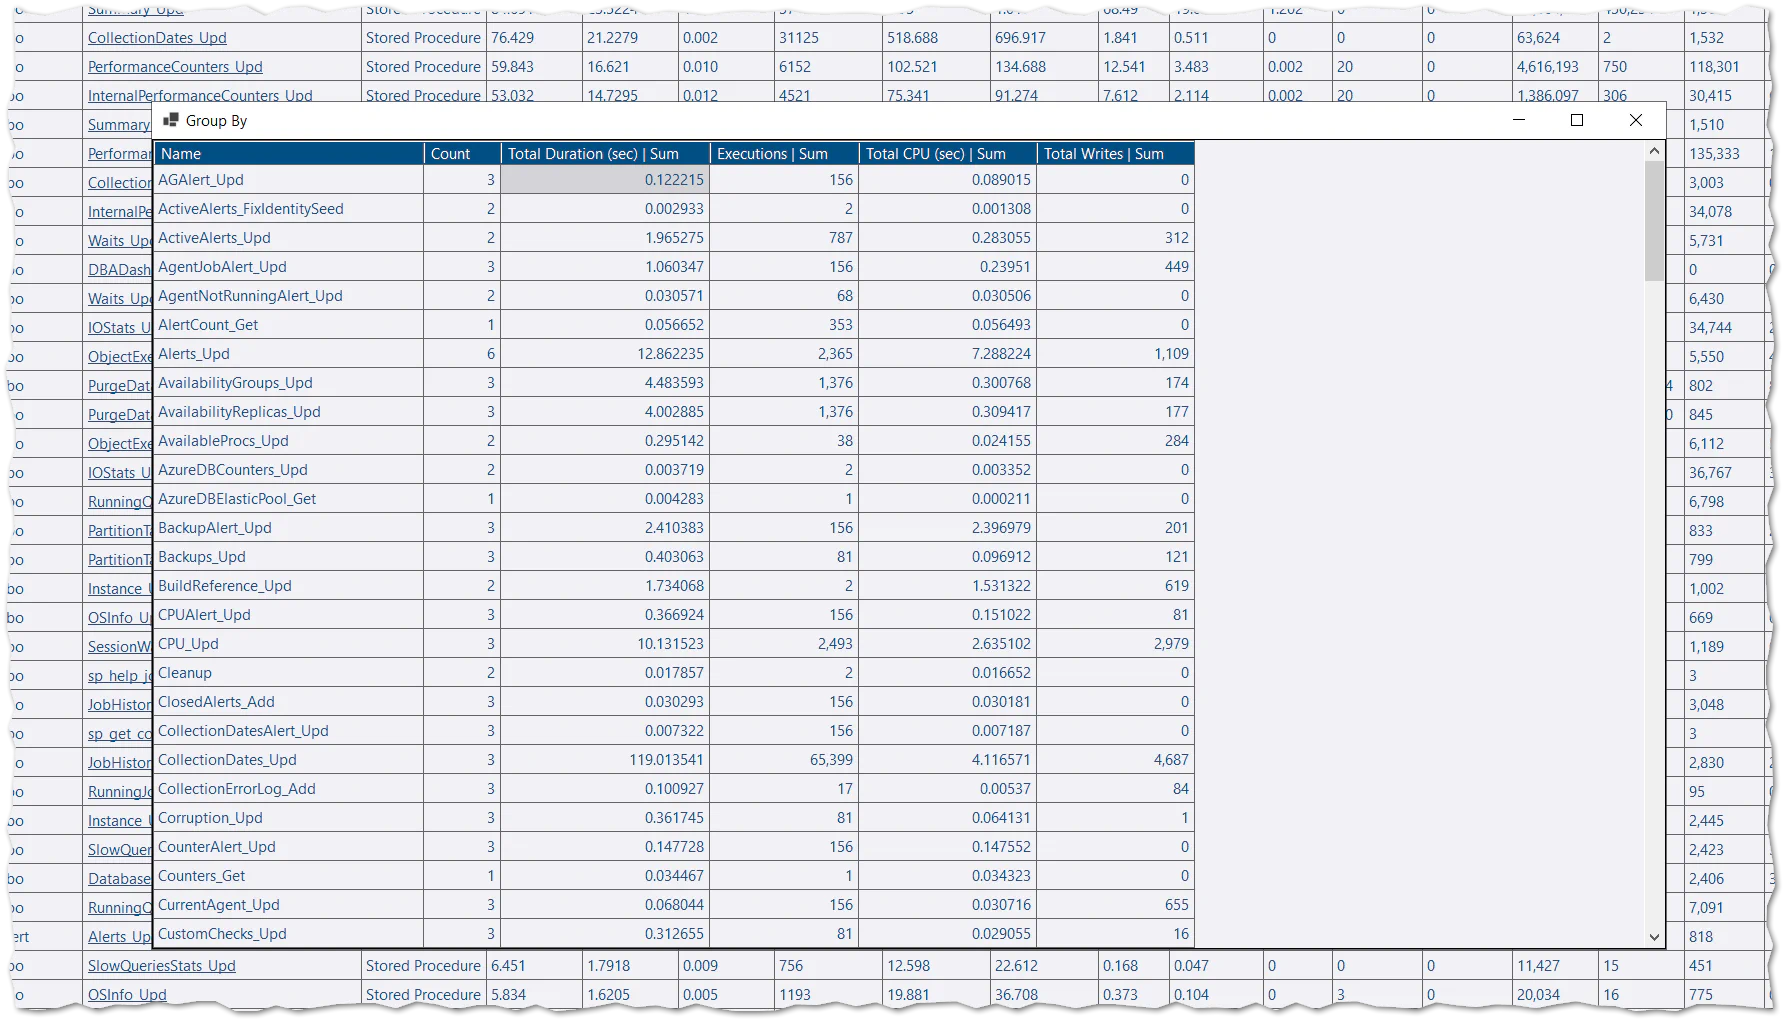1785x1021 pixels.
Task: Select the CollectionErrorLog_Add row name
Action: 237,789
